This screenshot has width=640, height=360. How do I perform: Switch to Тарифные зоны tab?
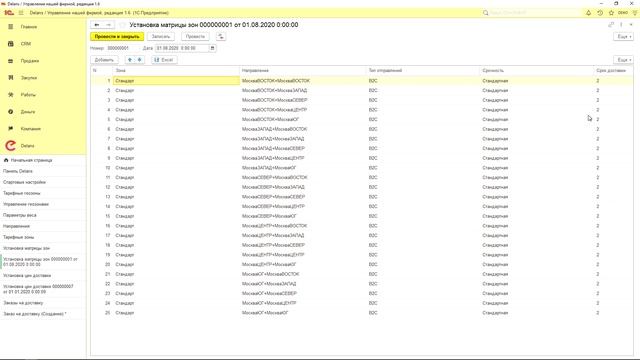pos(18,237)
